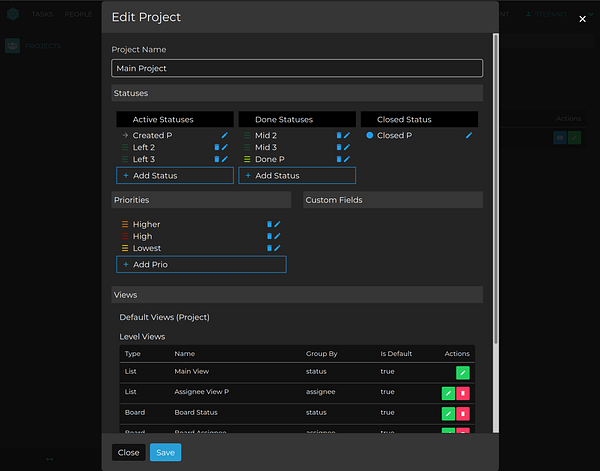Edit the Main View row
The height and width of the screenshot is (471, 600).
click(462, 372)
